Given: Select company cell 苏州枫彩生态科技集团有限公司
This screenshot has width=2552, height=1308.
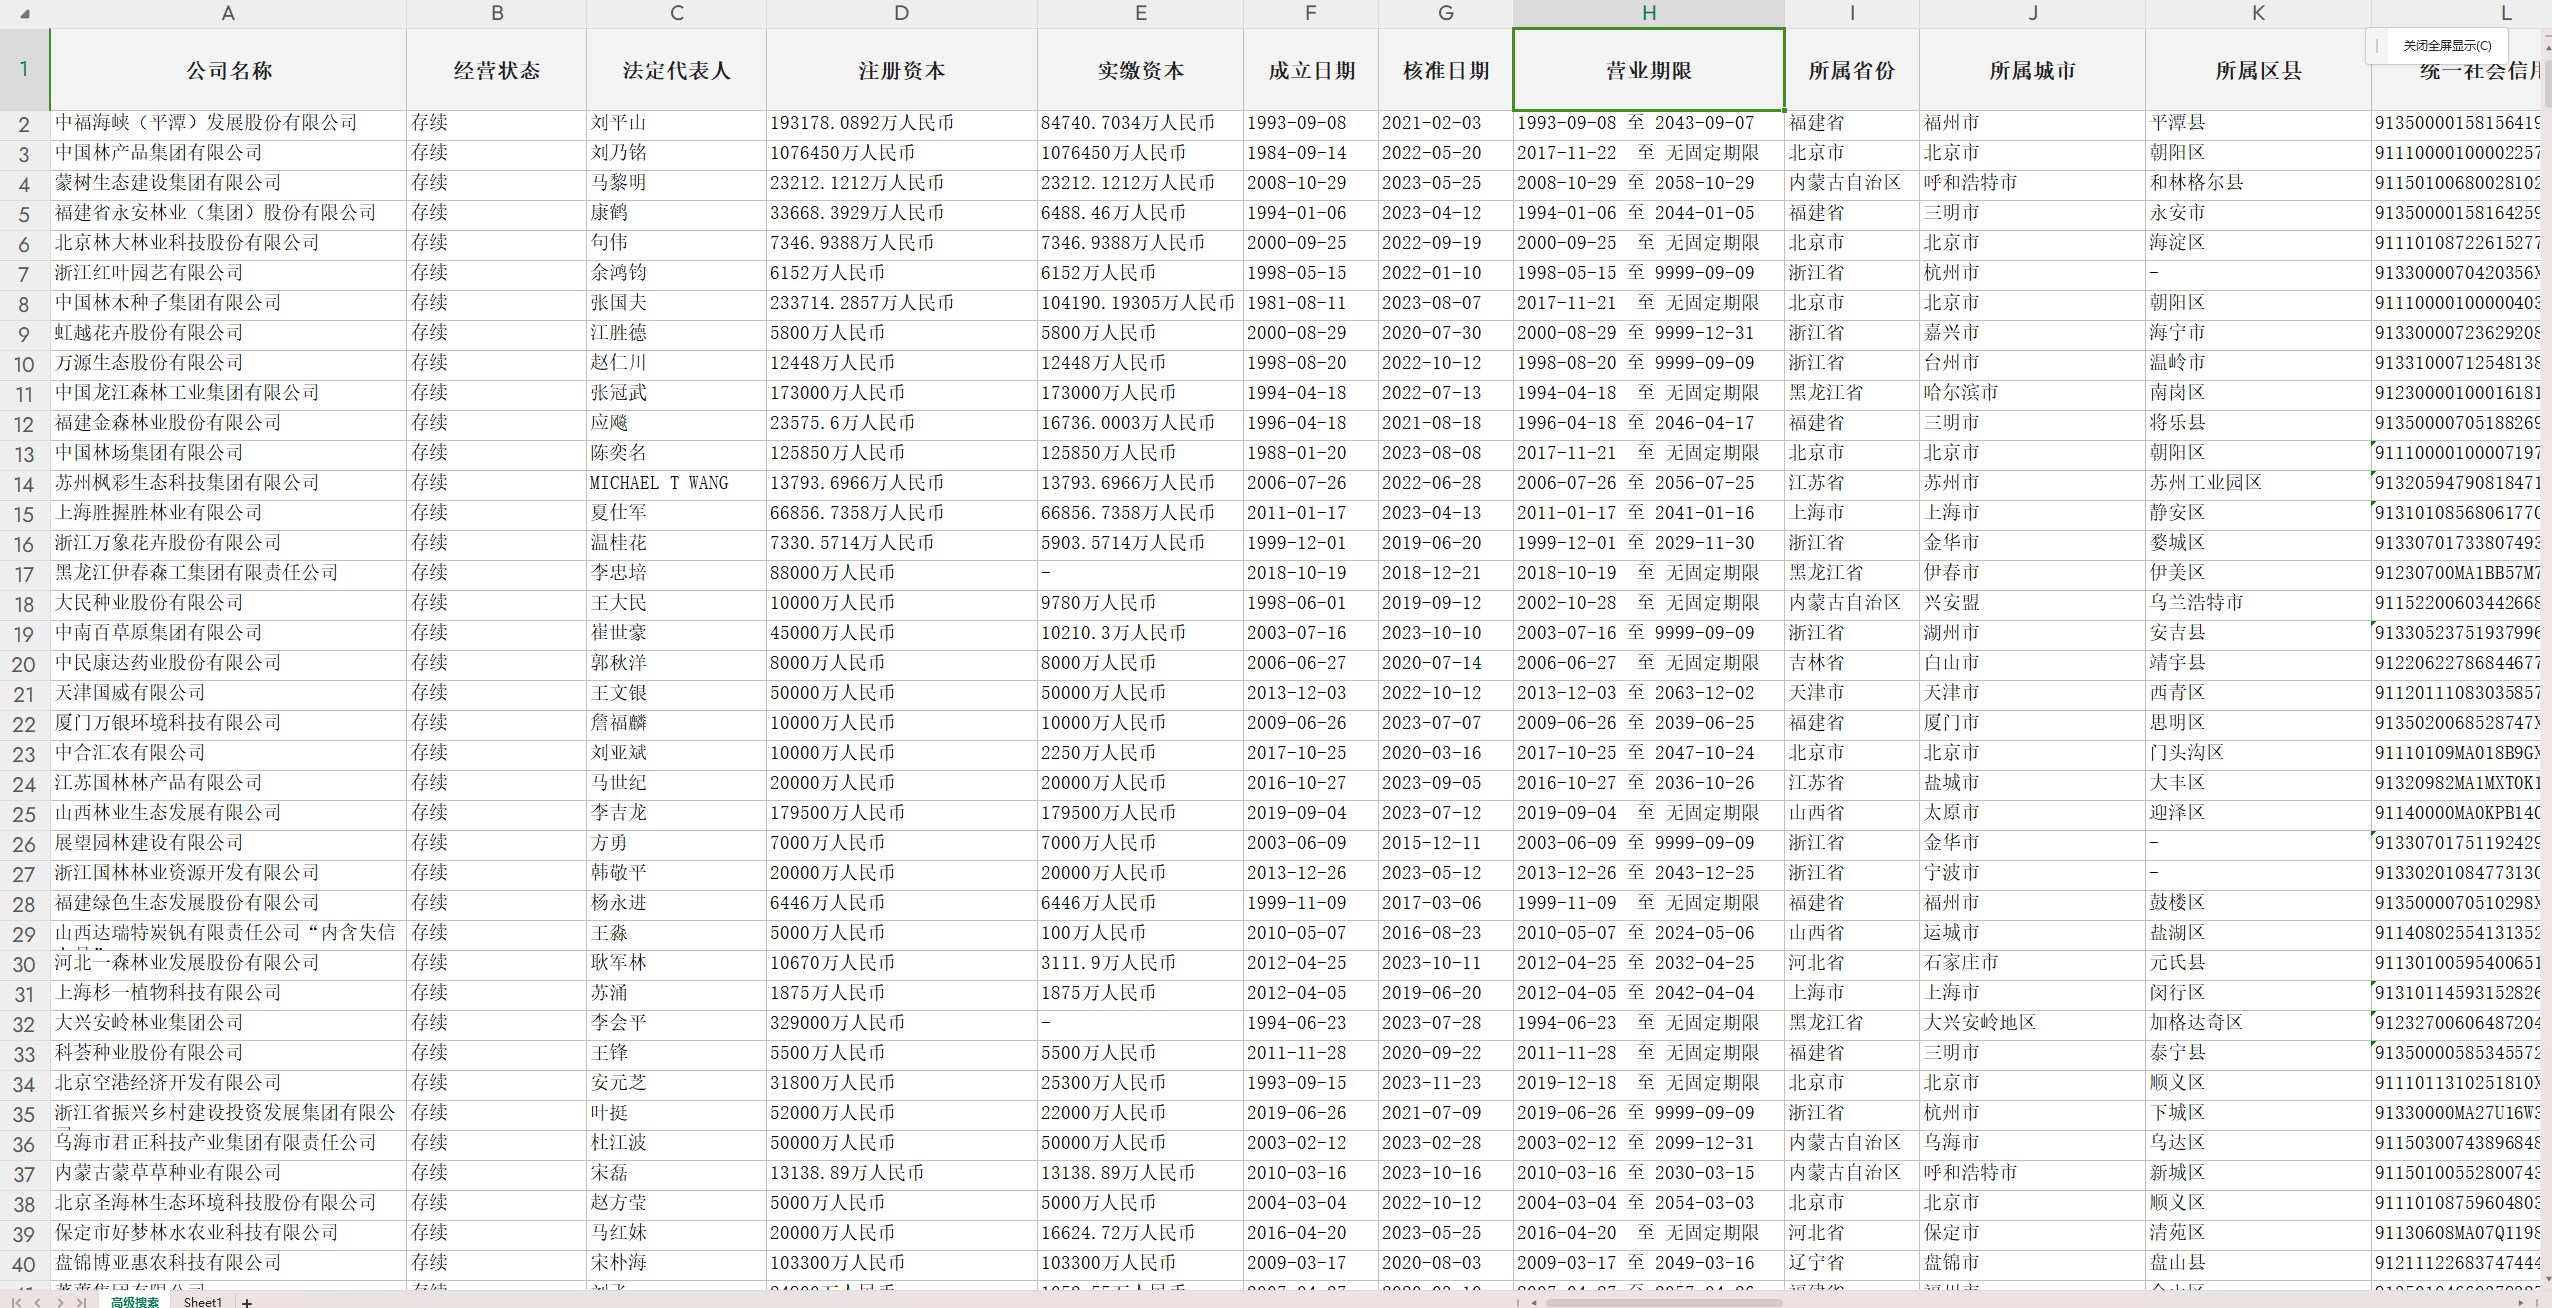Looking at the screenshot, I should (228, 483).
